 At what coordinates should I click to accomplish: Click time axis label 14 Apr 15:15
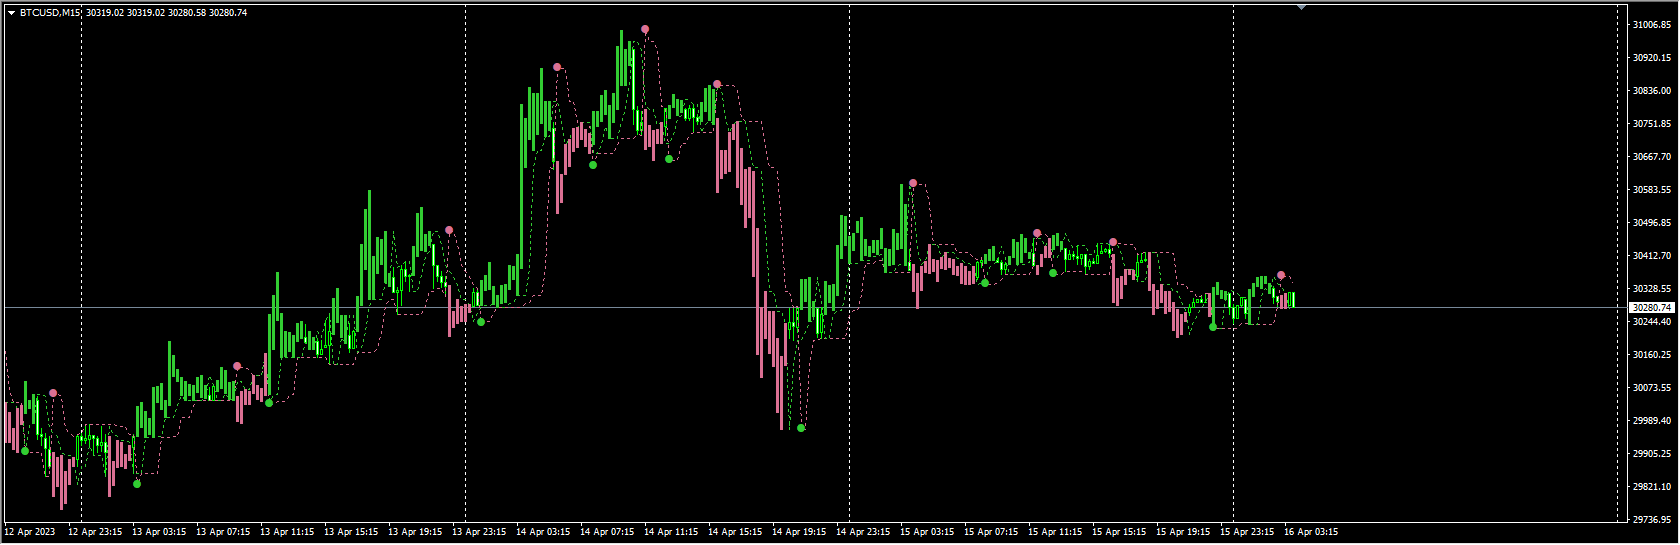point(735,532)
